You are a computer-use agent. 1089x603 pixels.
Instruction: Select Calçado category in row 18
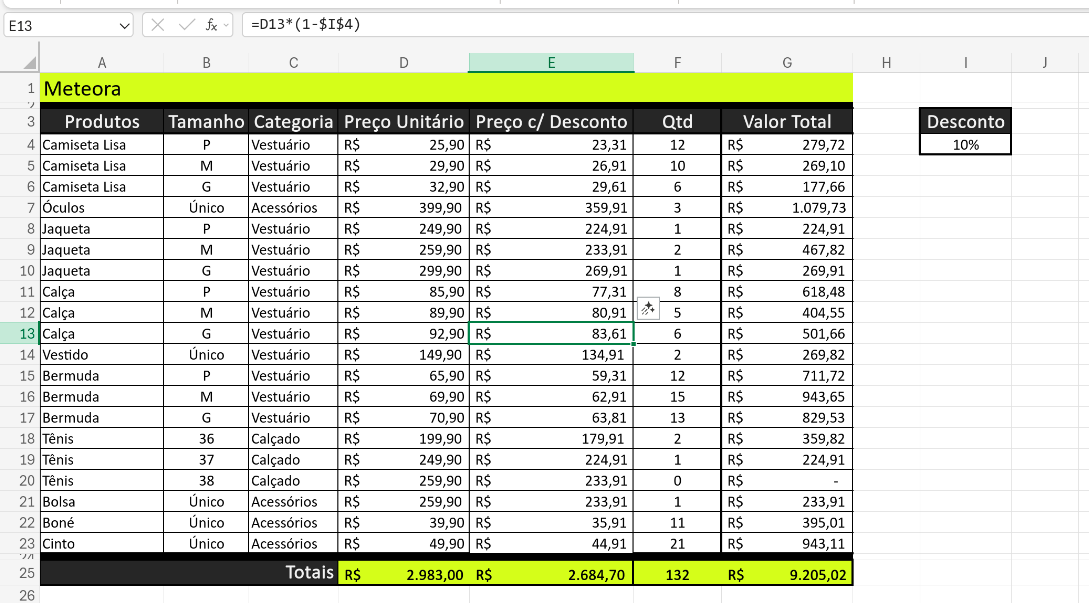[293, 439]
